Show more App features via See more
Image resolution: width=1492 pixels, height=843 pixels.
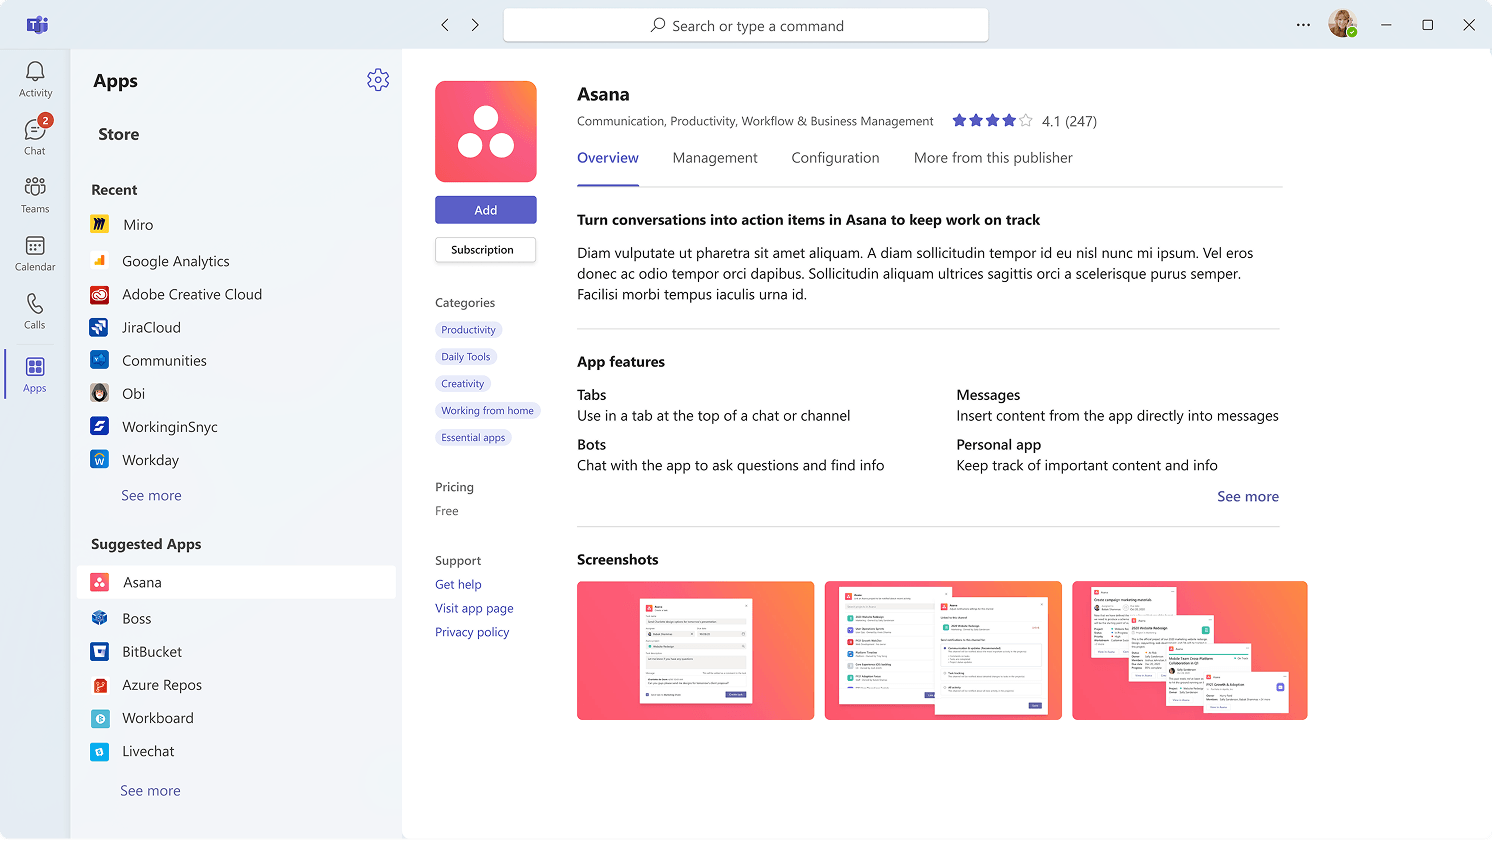click(1247, 496)
